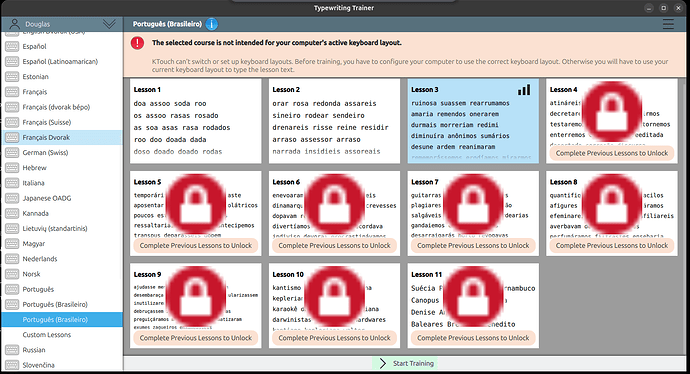Select Lietuvių (standartinis) layout
This screenshot has width=690, height=374.
click(x=62, y=228)
